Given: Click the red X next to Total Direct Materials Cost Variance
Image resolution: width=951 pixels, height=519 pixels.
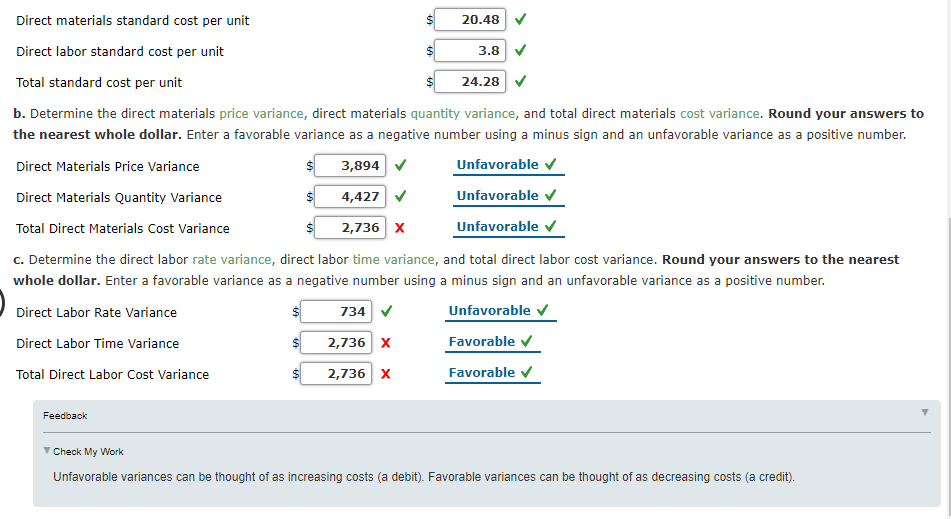Looking at the screenshot, I should pyautogui.click(x=400, y=228).
